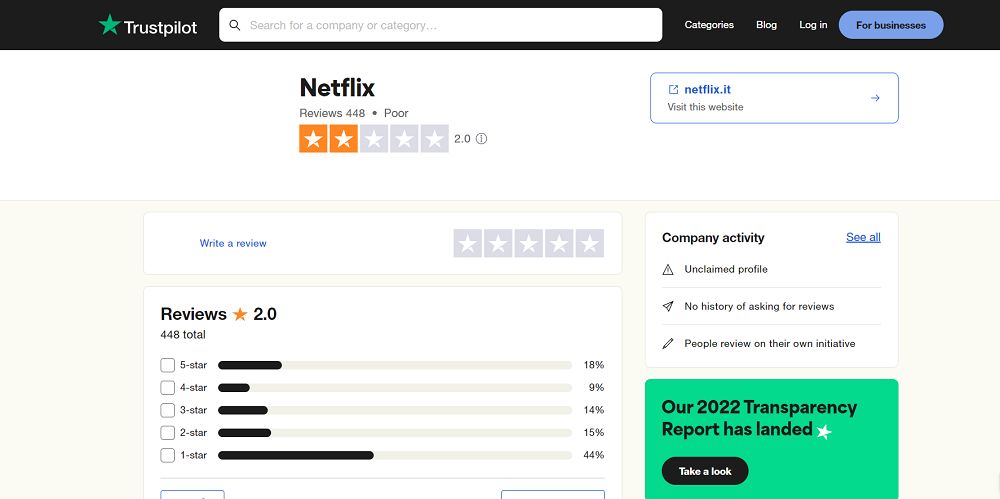Rate four stars in Write a review
The height and width of the screenshot is (499, 1000).
(559, 243)
